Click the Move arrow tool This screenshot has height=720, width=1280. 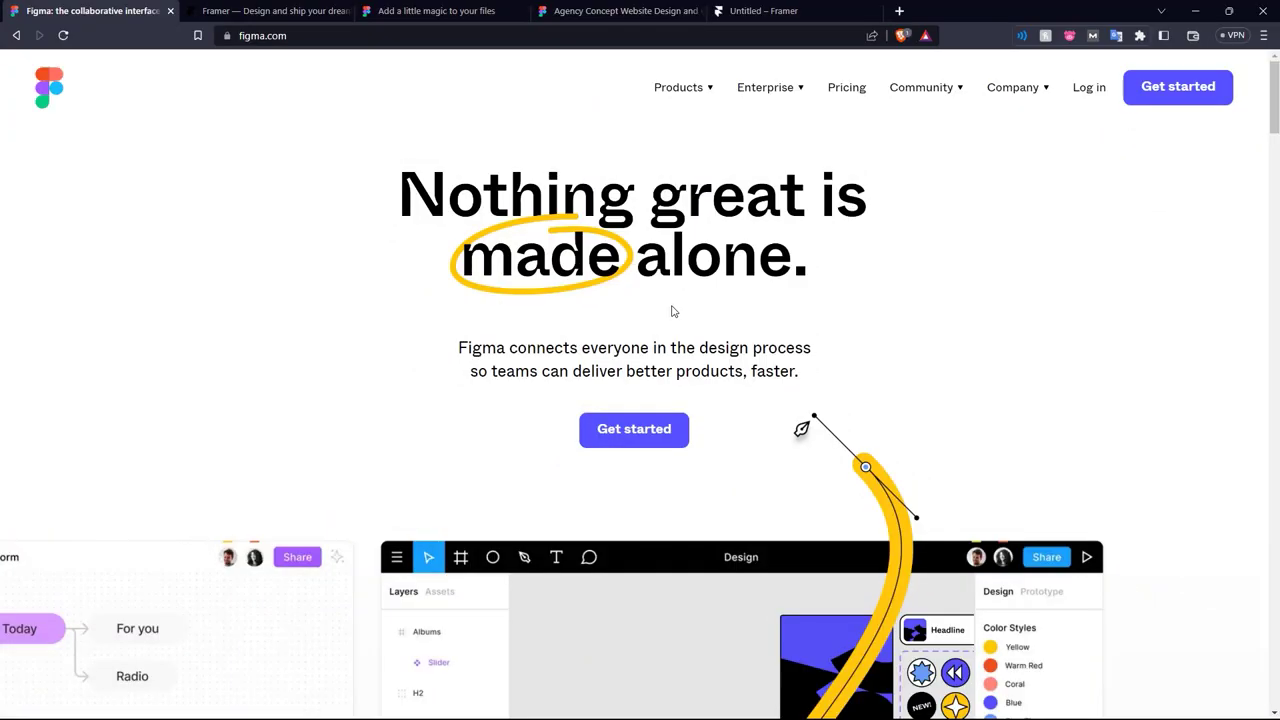428,557
